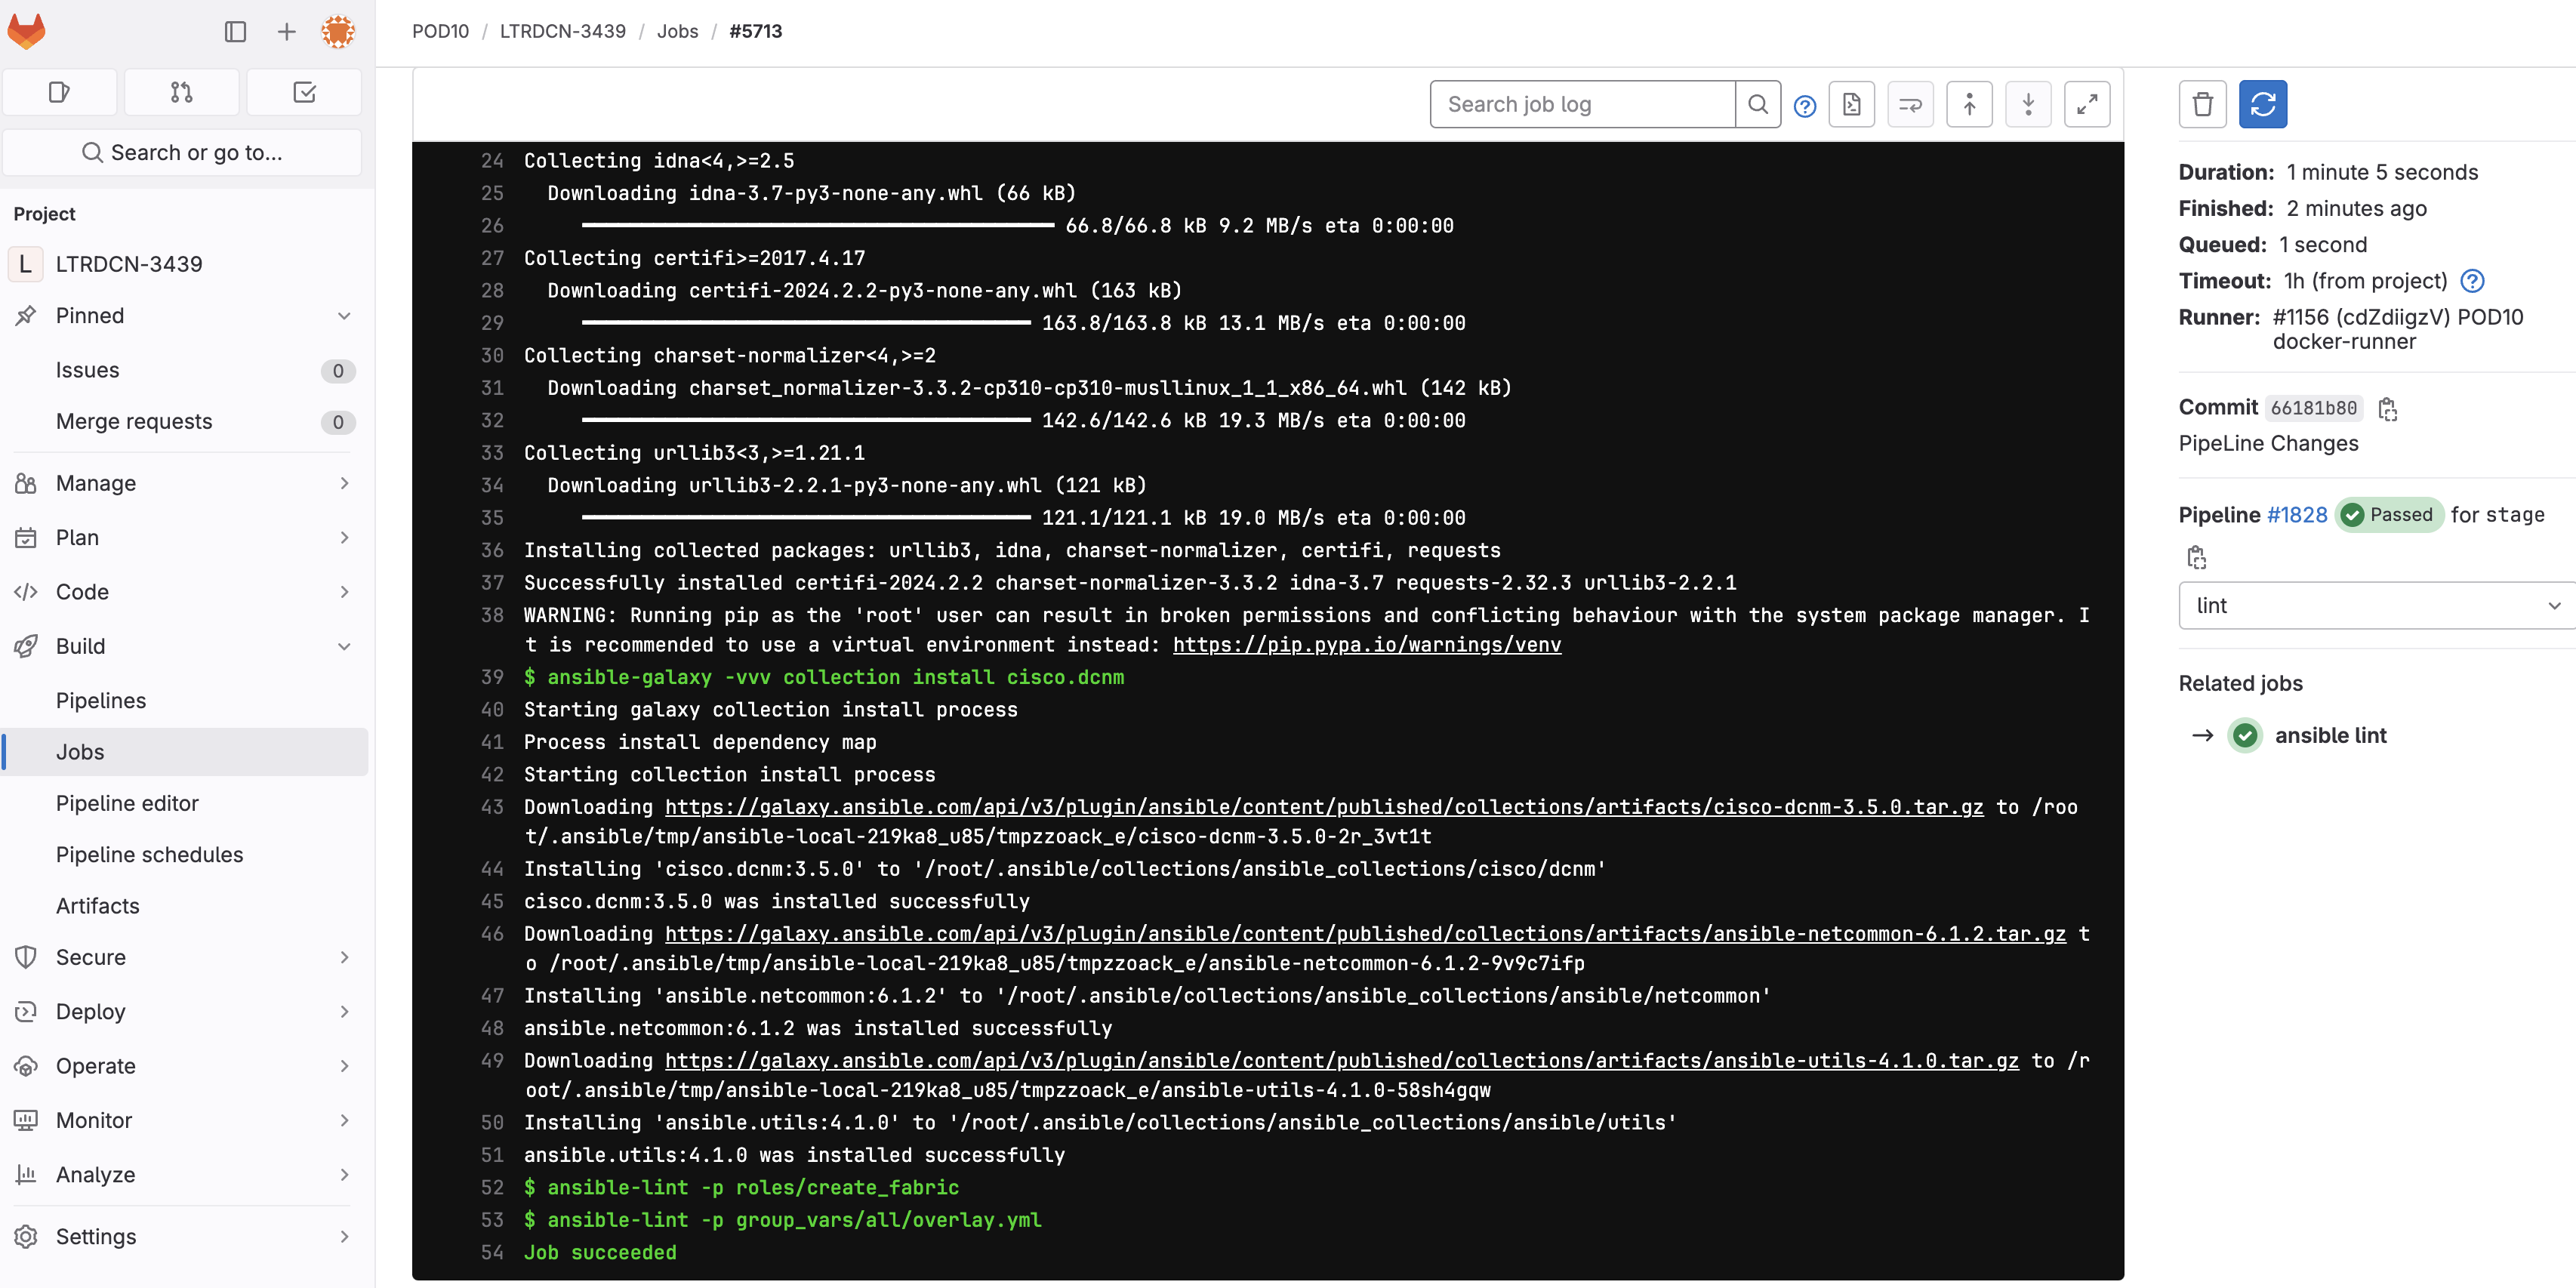Click the Pinned pin icon
This screenshot has height=1288, width=2576.
tap(26, 316)
